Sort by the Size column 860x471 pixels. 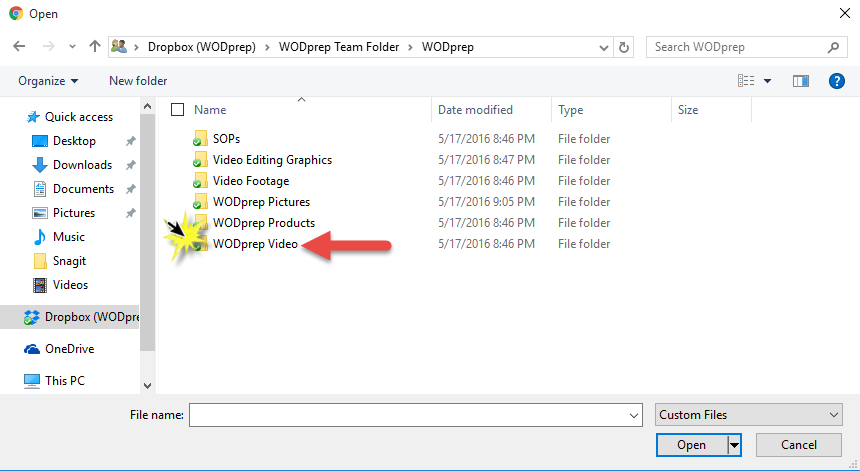[x=688, y=110]
